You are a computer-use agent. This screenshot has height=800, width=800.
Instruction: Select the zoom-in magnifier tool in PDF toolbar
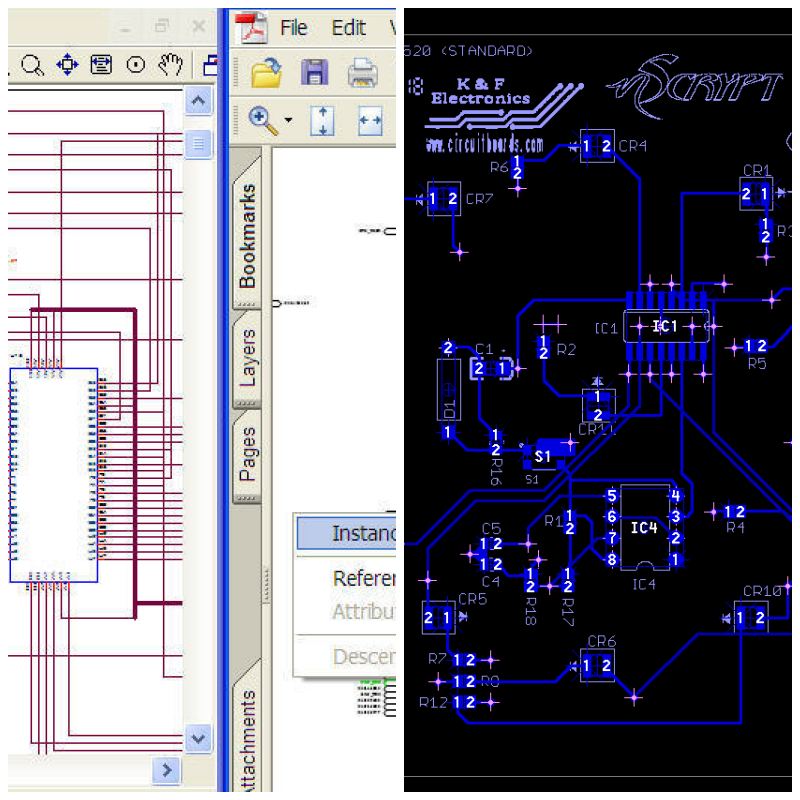pos(263,121)
